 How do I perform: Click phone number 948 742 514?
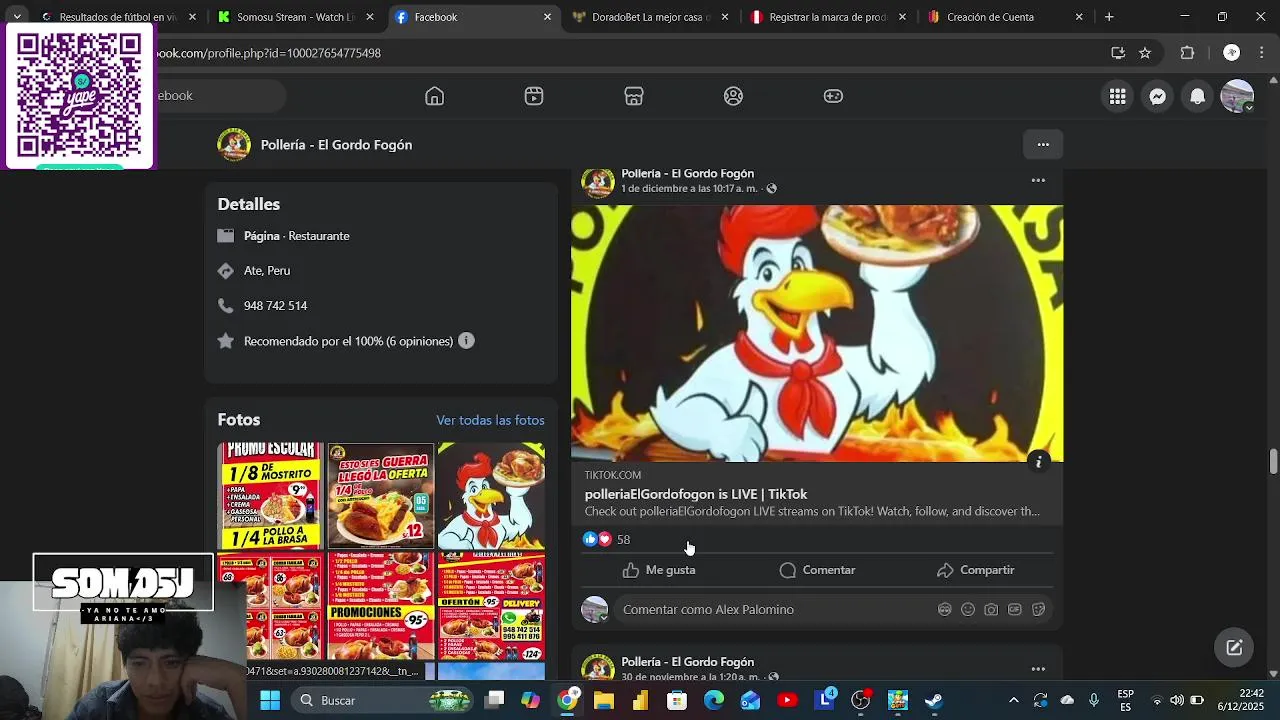click(275, 306)
